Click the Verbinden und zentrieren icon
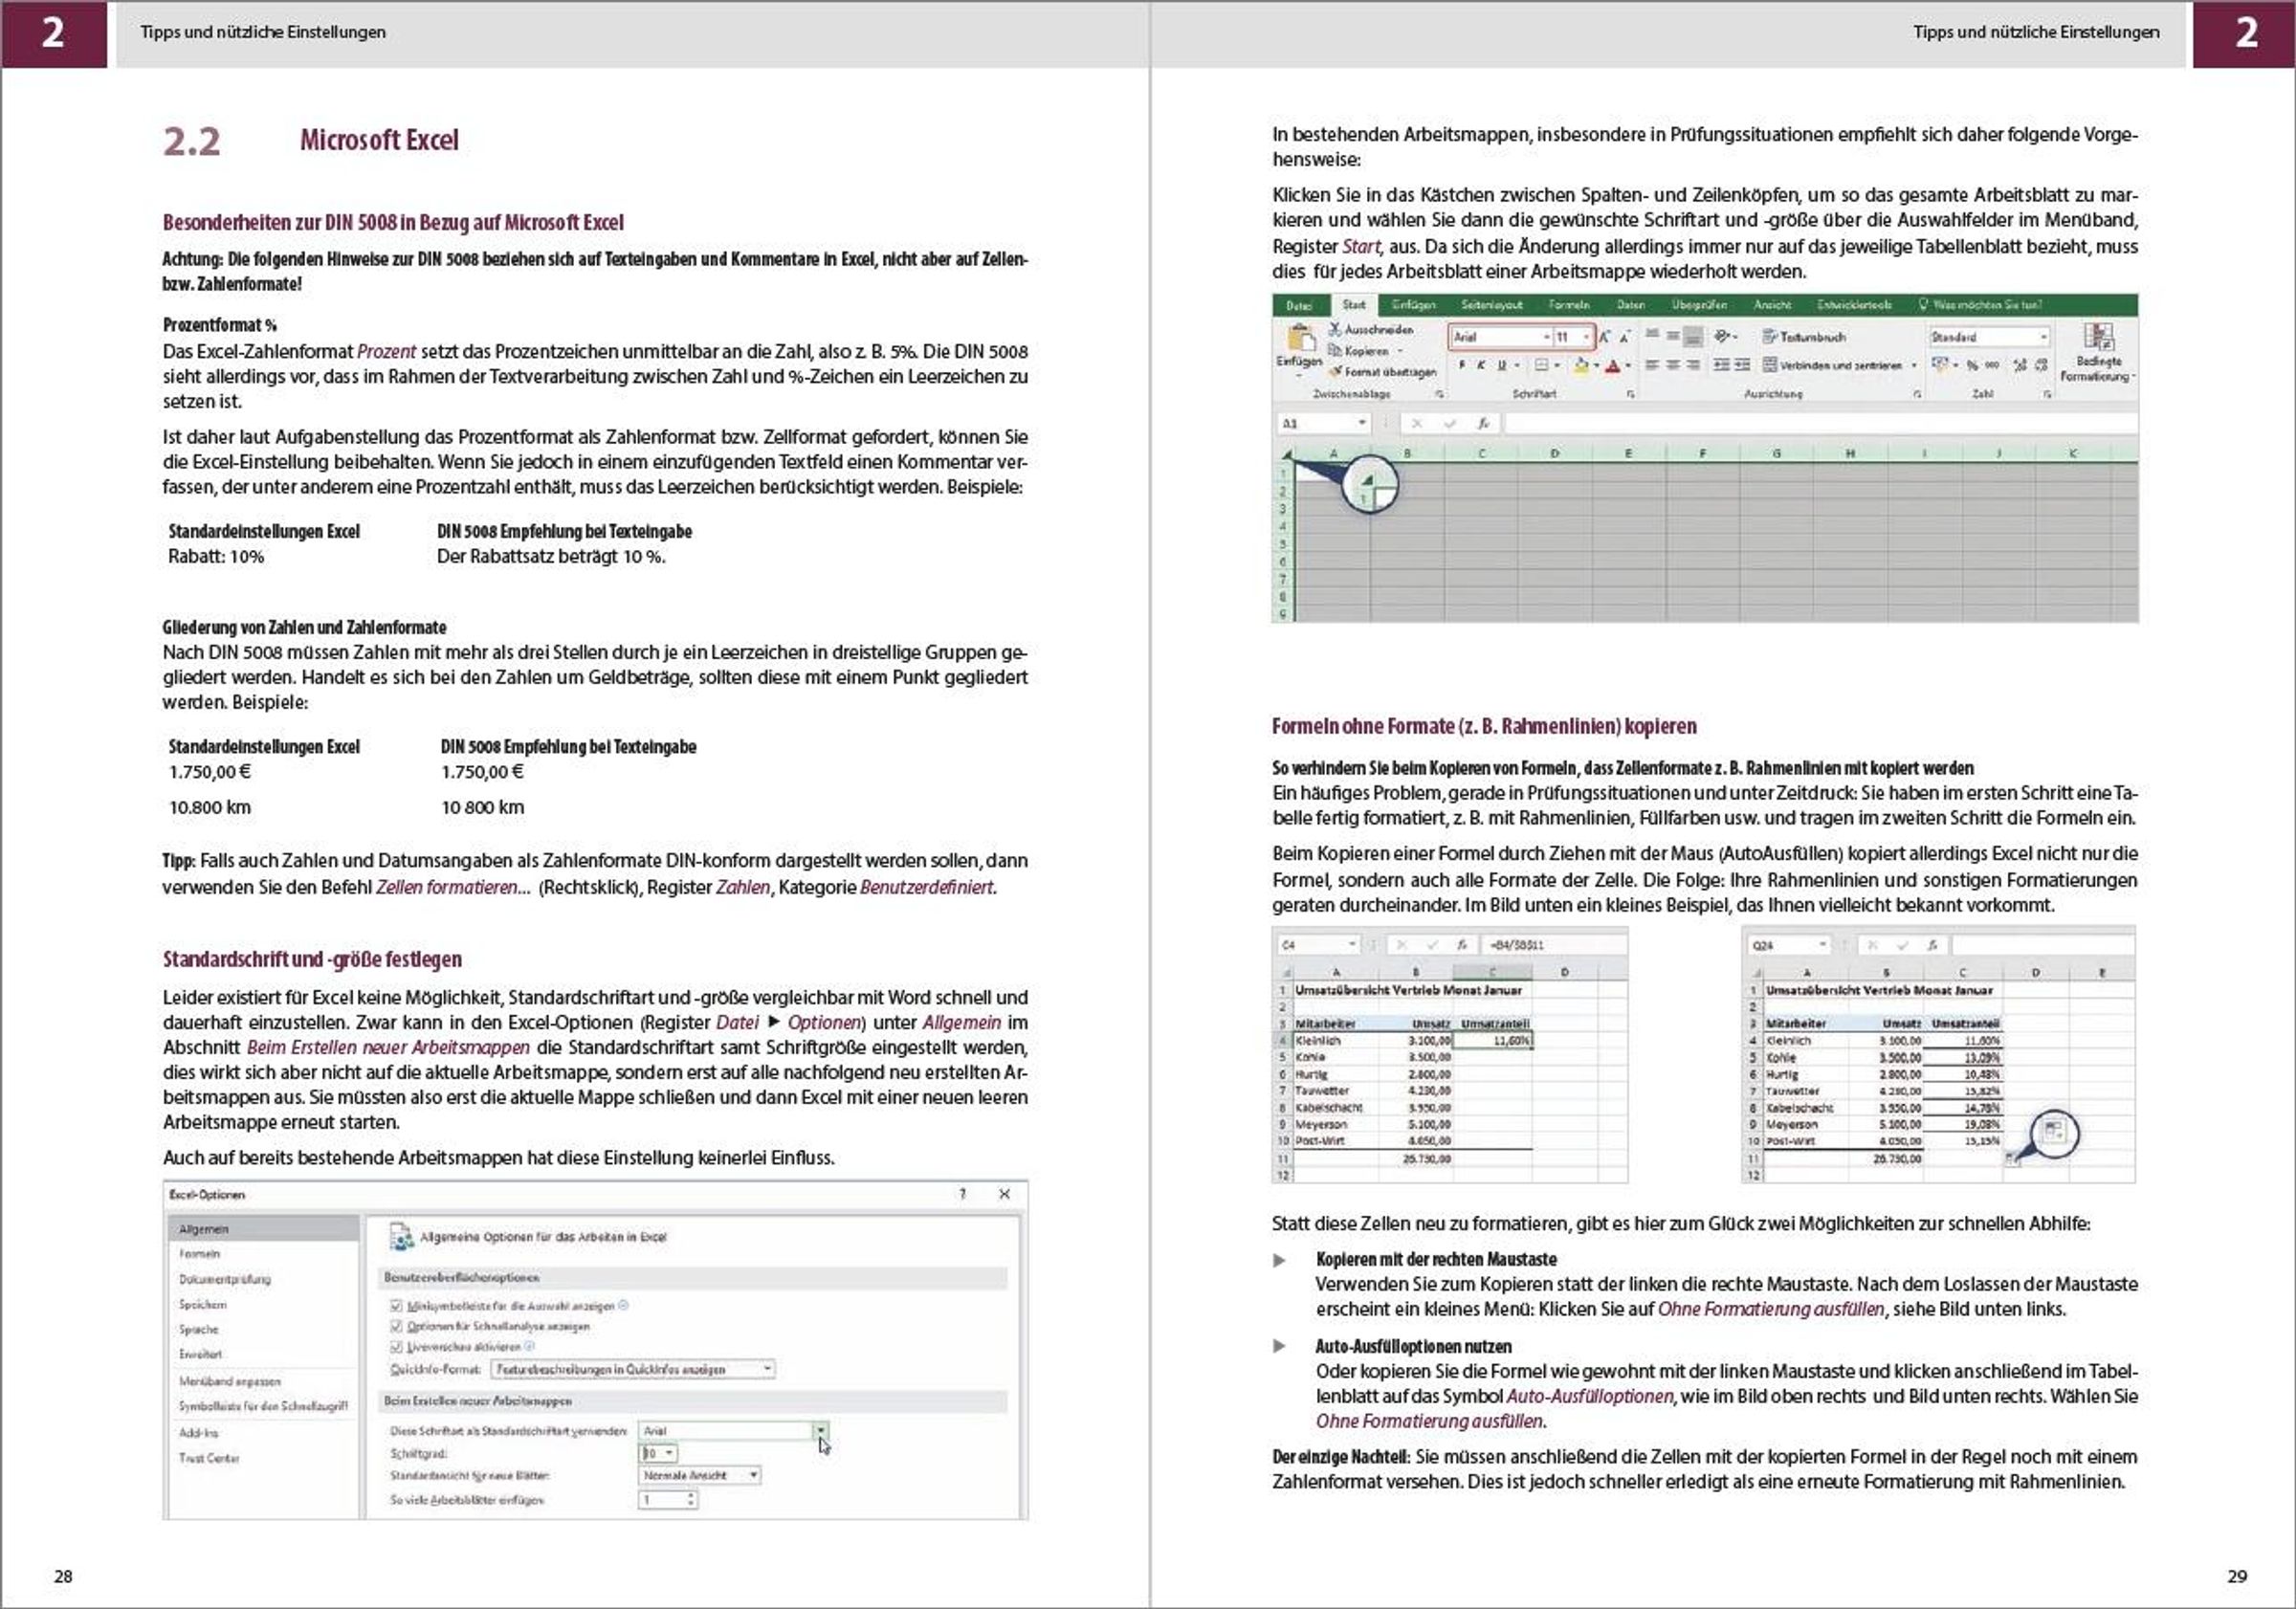The width and height of the screenshot is (2296, 1609). [1769, 365]
